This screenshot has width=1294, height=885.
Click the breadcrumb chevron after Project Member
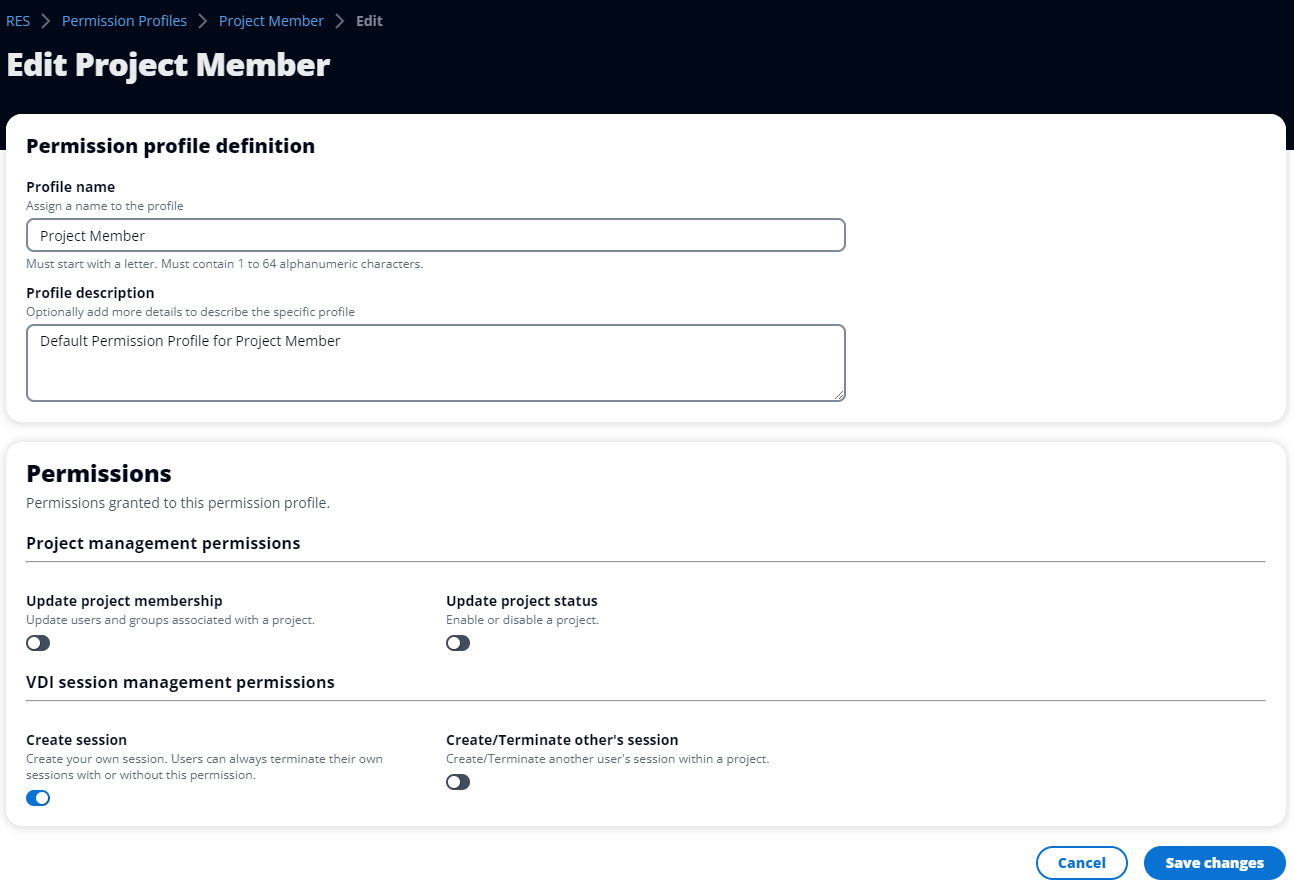[339, 20]
